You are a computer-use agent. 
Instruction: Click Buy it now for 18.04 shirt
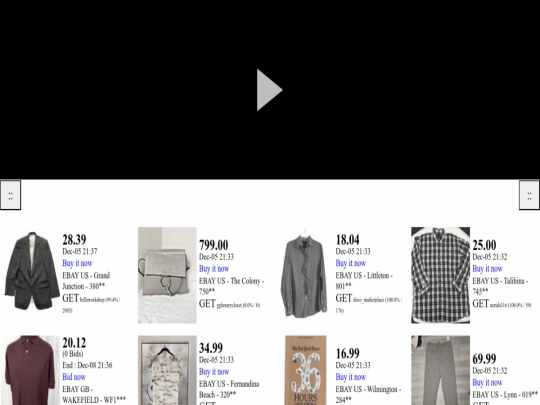pyautogui.click(x=351, y=263)
